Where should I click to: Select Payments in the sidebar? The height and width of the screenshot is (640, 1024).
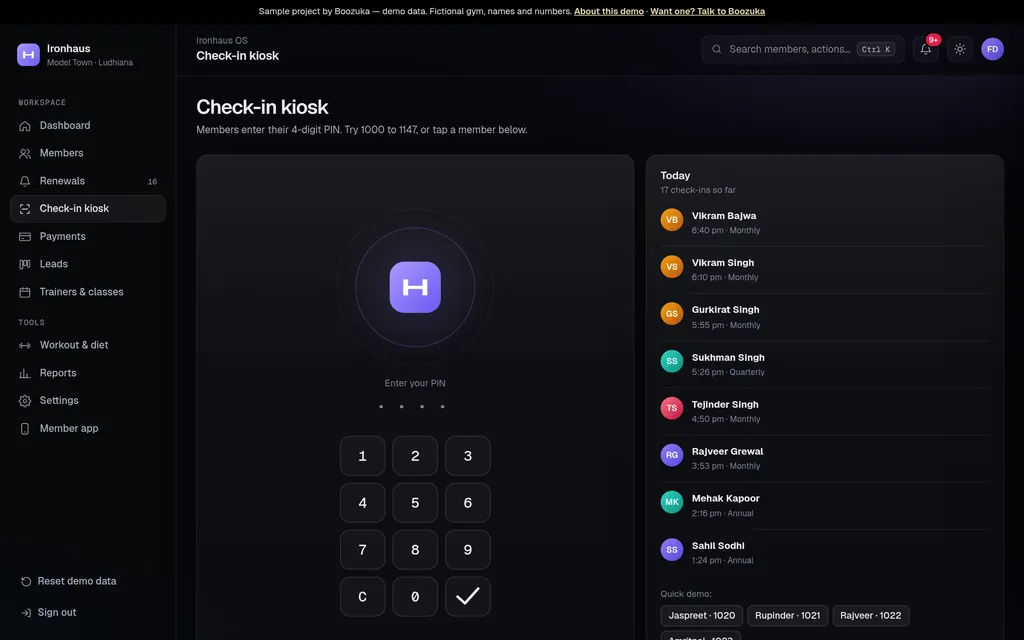(x=88, y=236)
